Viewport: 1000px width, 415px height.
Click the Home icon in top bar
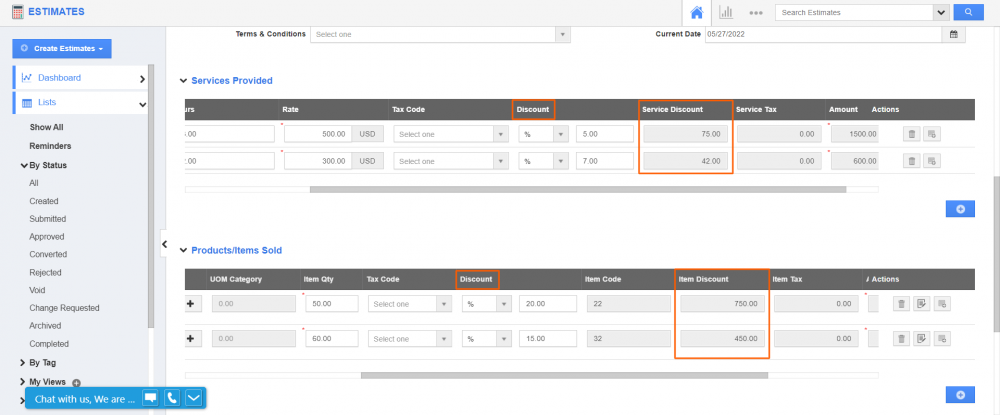pyautogui.click(x=696, y=12)
